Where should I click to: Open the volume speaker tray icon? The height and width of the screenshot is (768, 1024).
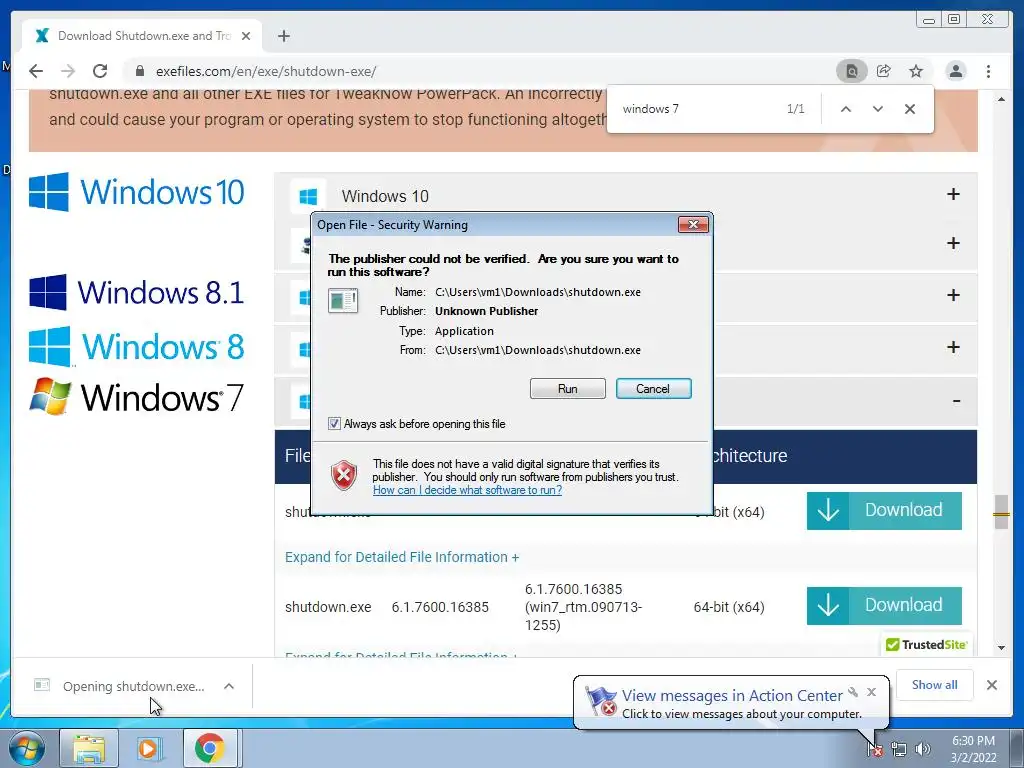point(923,748)
